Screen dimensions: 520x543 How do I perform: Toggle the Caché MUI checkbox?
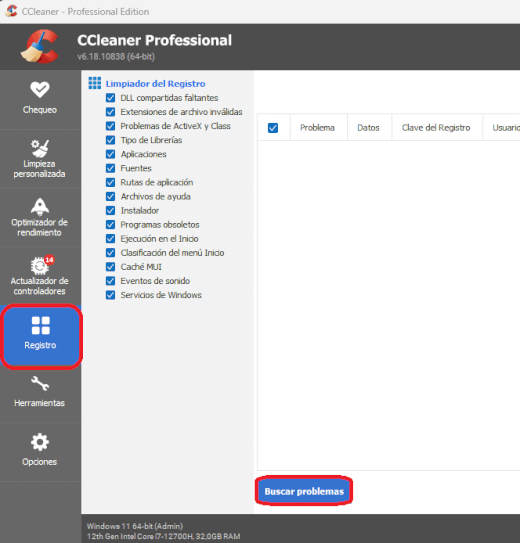click(110, 267)
